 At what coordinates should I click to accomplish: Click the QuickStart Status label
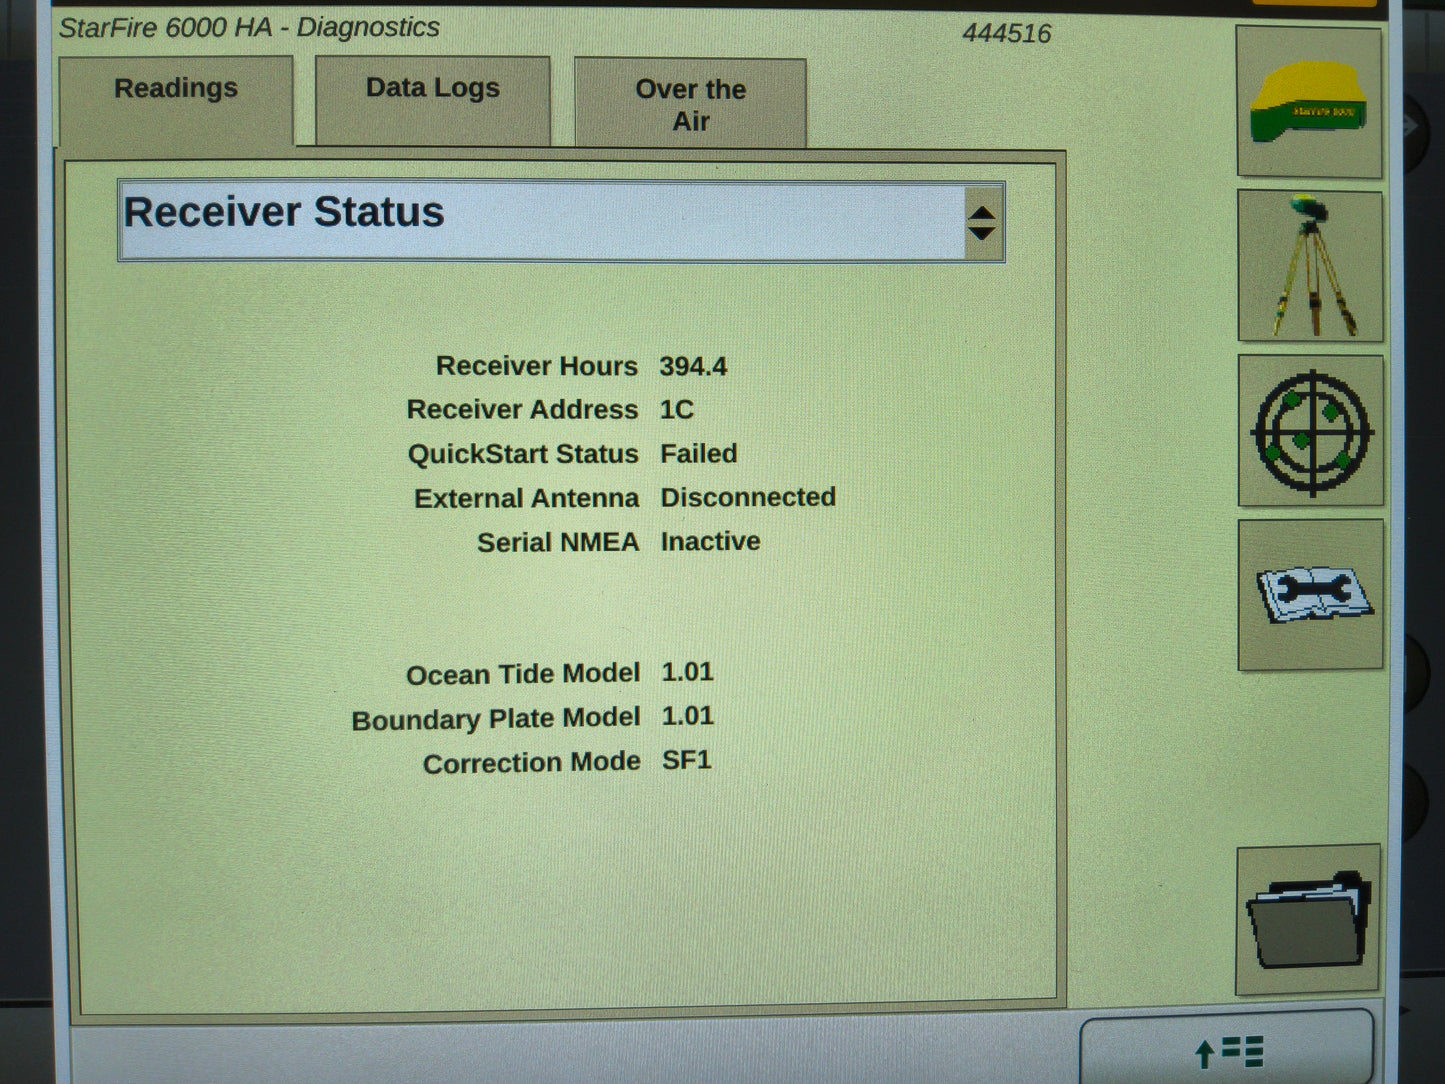coord(523,454)
